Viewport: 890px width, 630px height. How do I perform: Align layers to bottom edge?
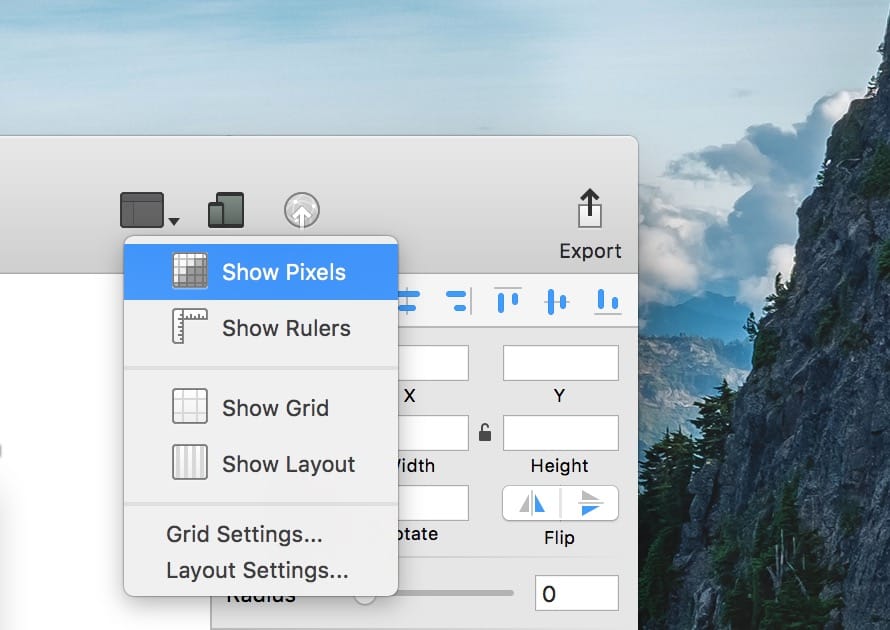click(x=607, y=301)
